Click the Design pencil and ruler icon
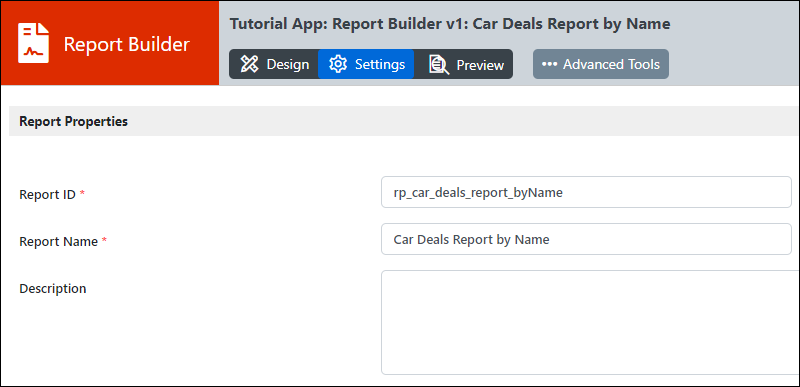The image size is (800, 387). pos(249,64)
